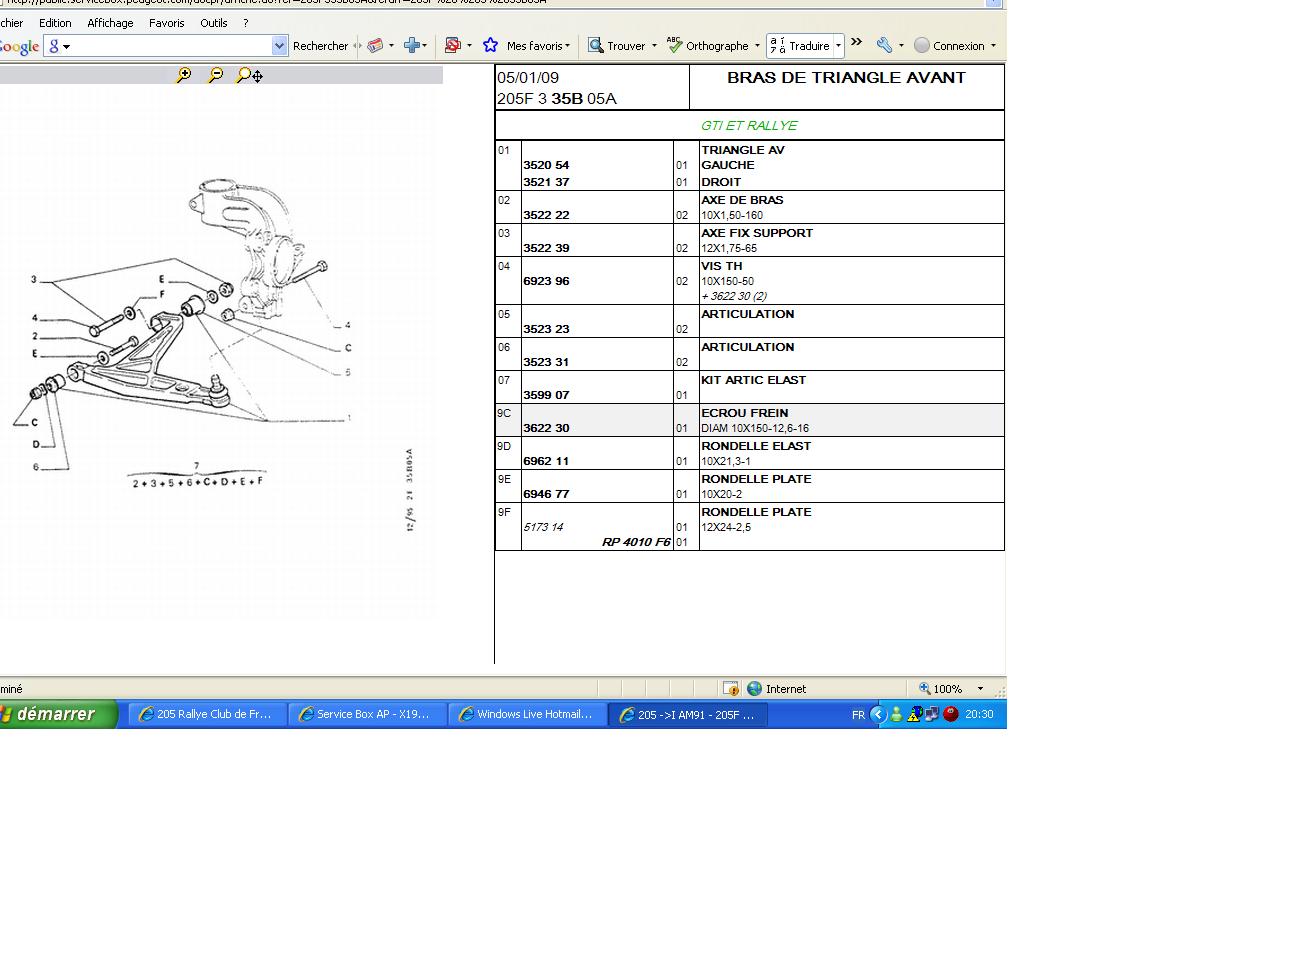Click the démarrer Start button

click(56, 714)
